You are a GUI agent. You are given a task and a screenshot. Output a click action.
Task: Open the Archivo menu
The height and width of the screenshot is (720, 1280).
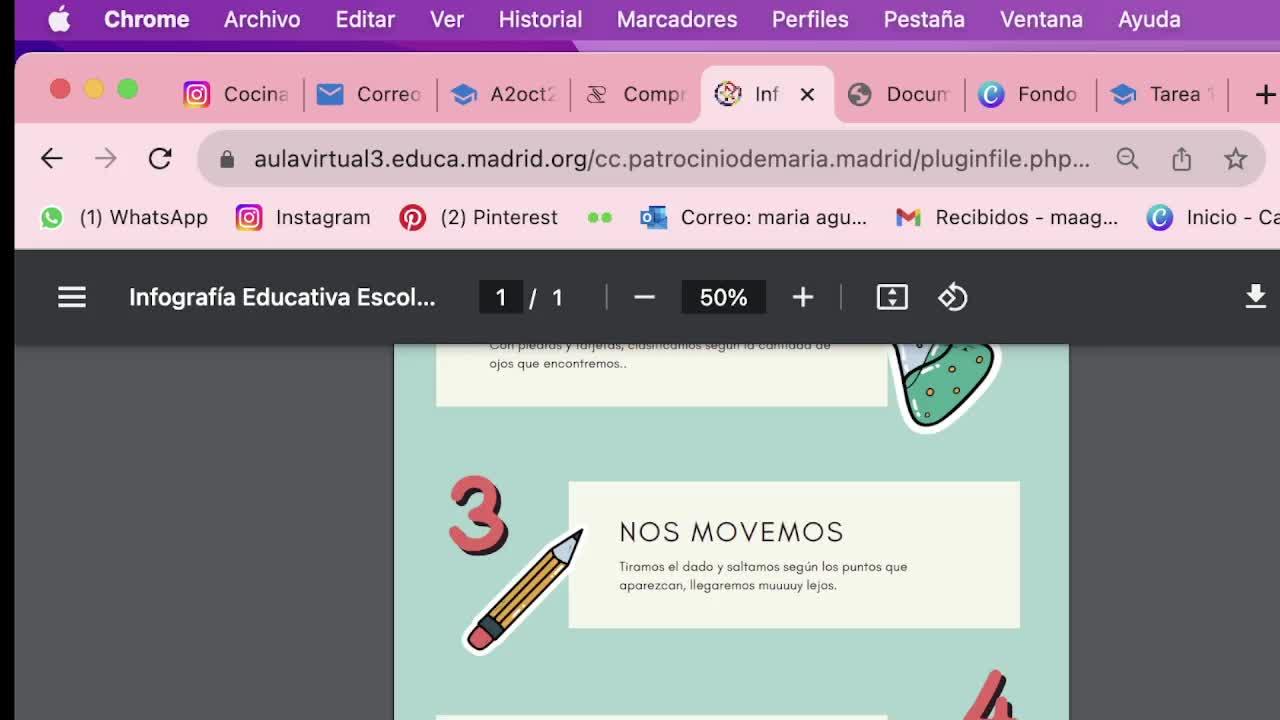point(262,19)
